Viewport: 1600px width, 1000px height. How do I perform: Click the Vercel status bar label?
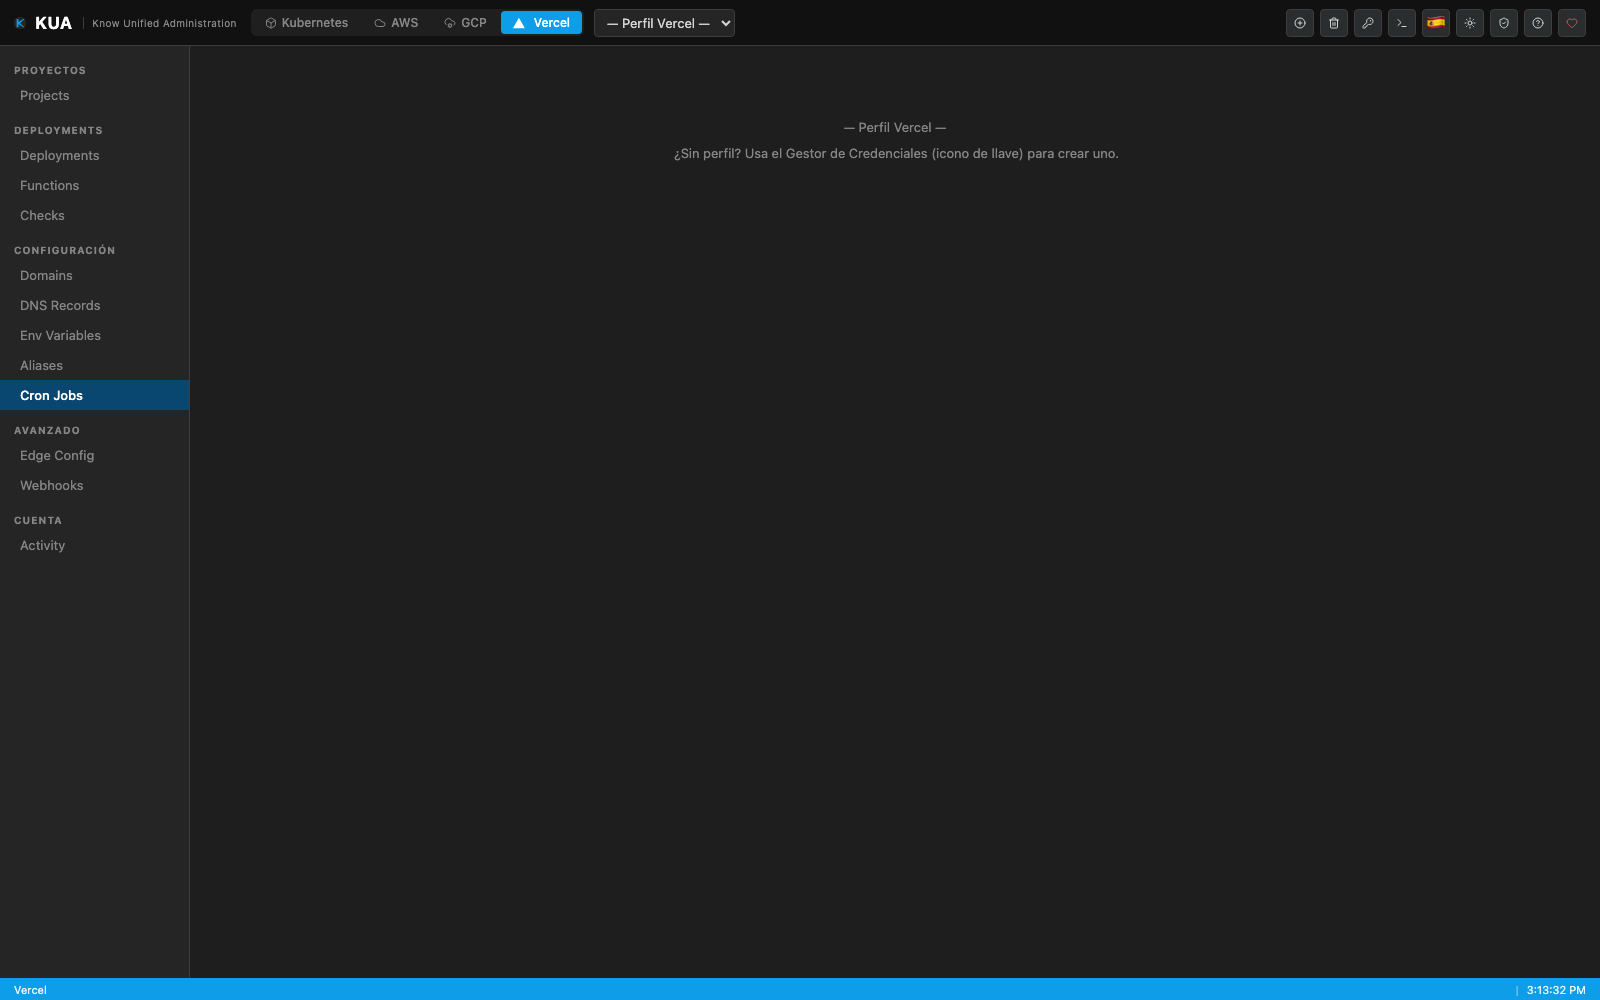click(30, 990)
